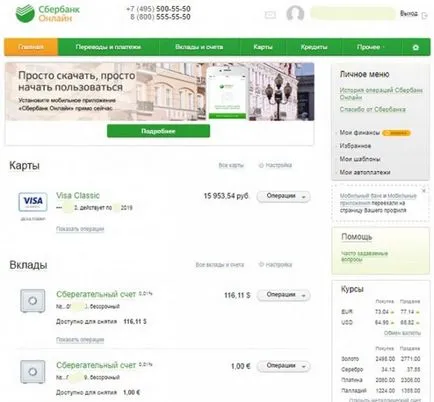Click the Платина metal rate row
The height and width of the screenshot is (402, 434).
[380, 380]
